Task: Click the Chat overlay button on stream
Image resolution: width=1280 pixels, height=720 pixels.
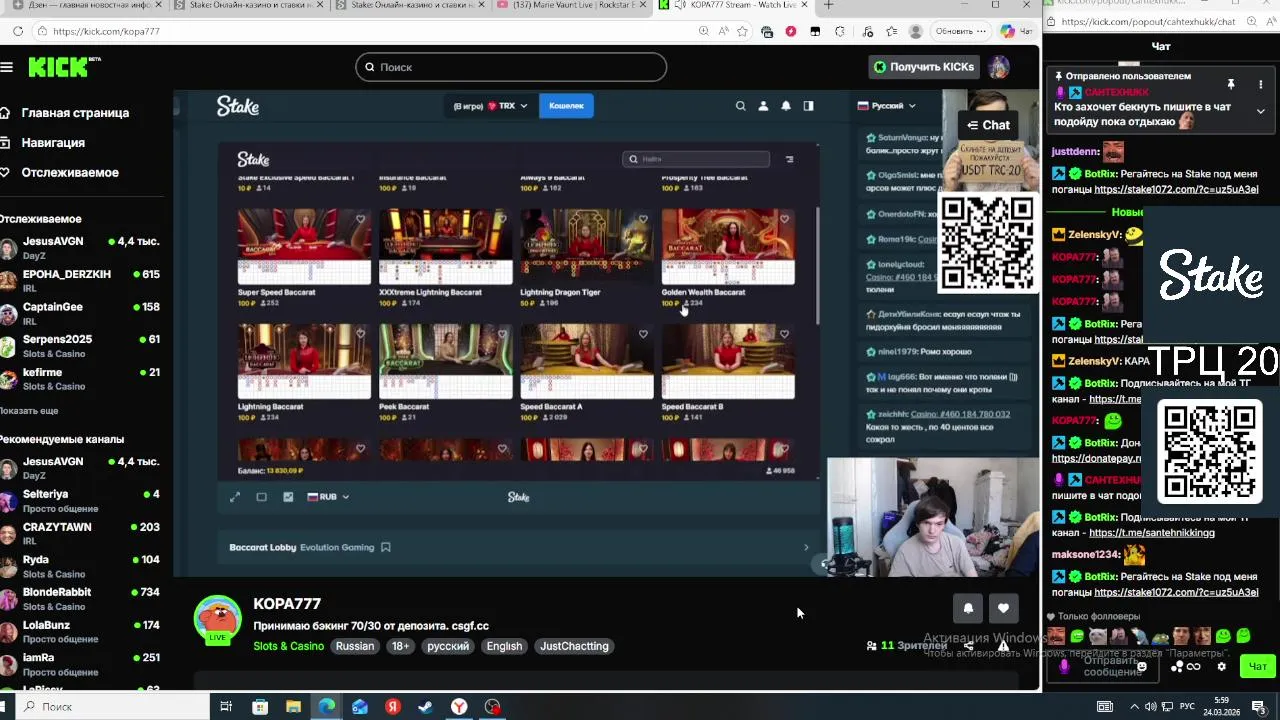Action: (988, 125)
